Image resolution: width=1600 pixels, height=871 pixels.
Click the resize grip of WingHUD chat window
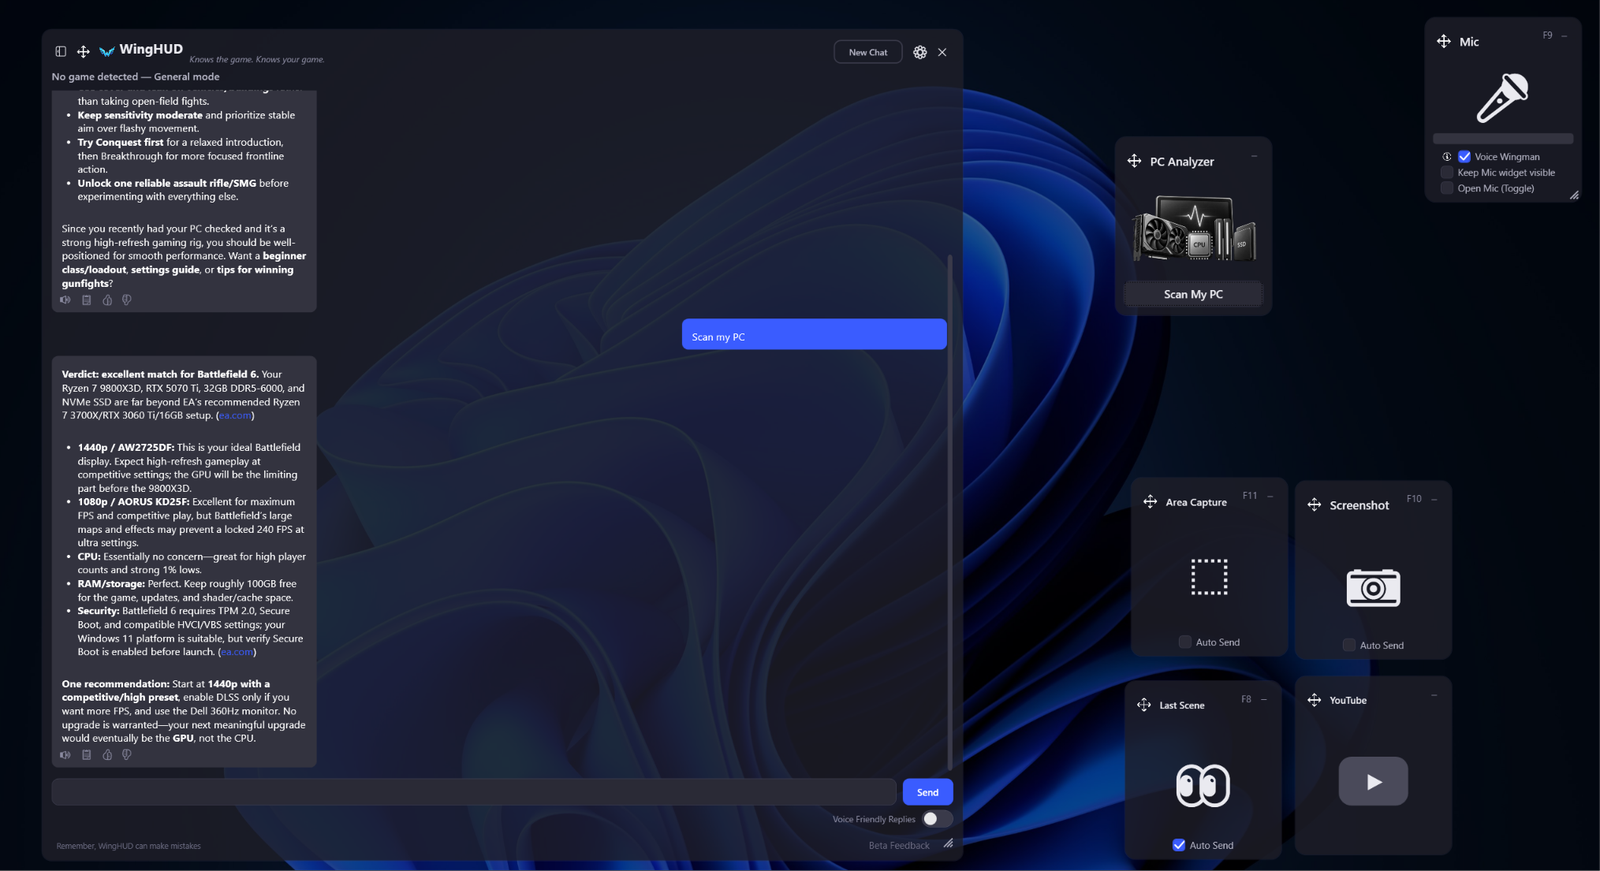tap(948, 844)
